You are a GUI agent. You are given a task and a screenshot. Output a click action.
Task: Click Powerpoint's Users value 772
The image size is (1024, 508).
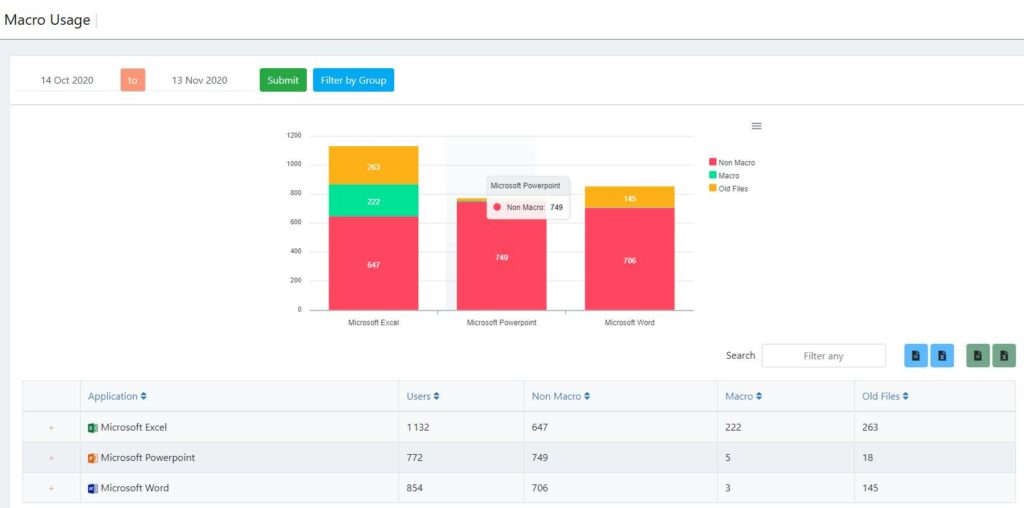coord(415,458)
